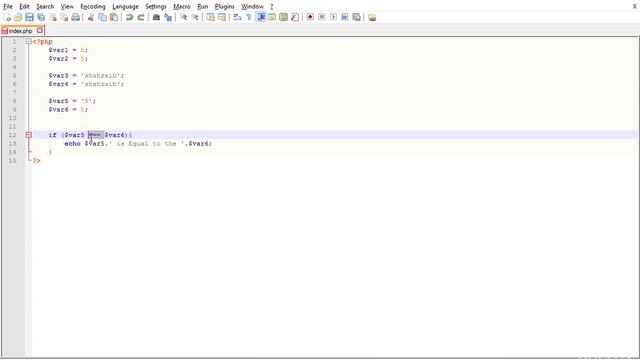Screen dimensions: 640x360
Task: Open the Edit menu
Action: pos(24,7)
